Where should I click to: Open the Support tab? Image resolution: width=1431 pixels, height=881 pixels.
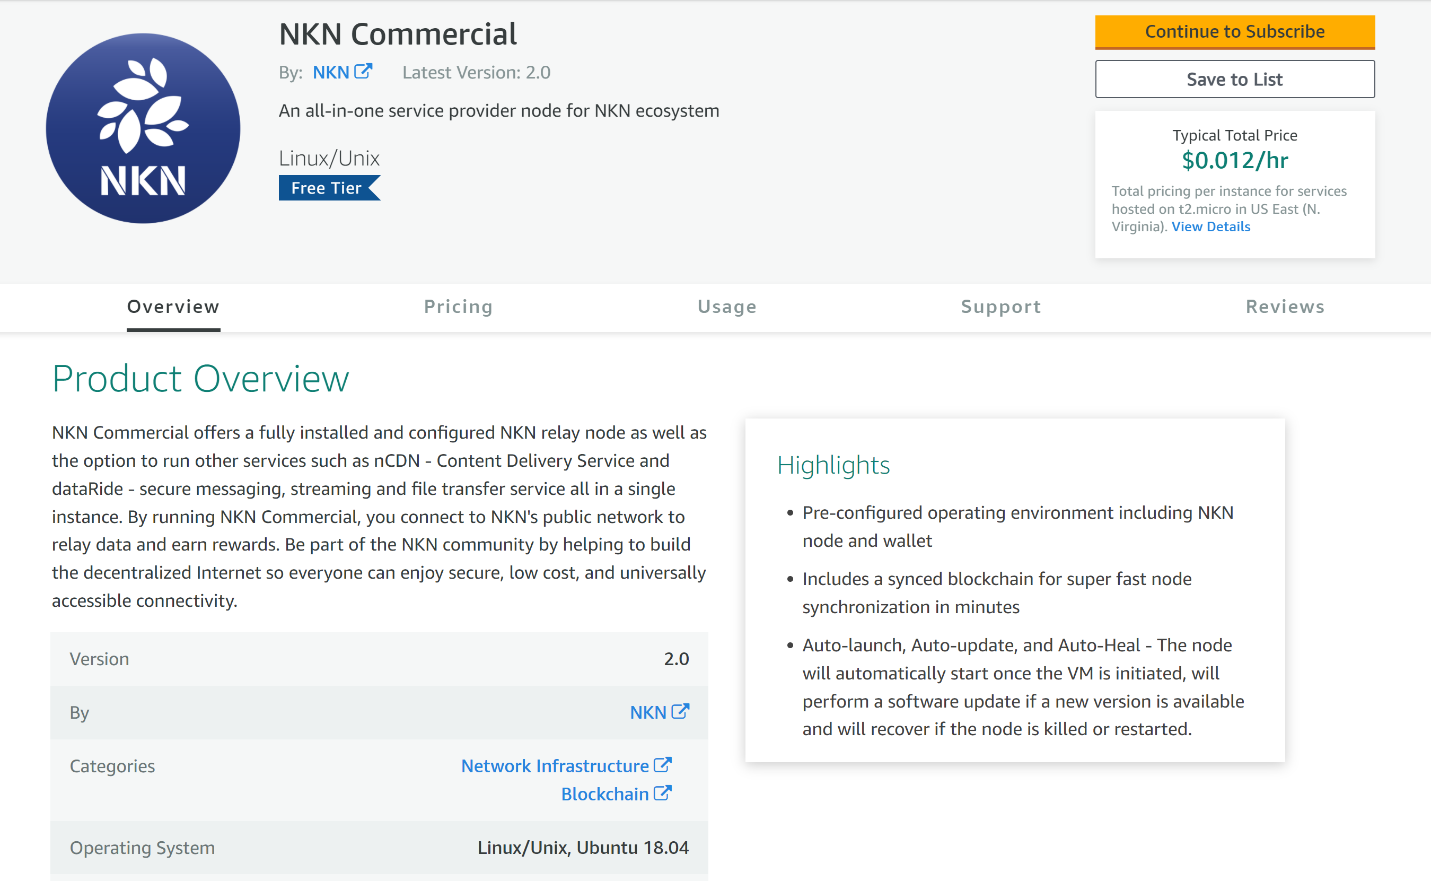1001,307
